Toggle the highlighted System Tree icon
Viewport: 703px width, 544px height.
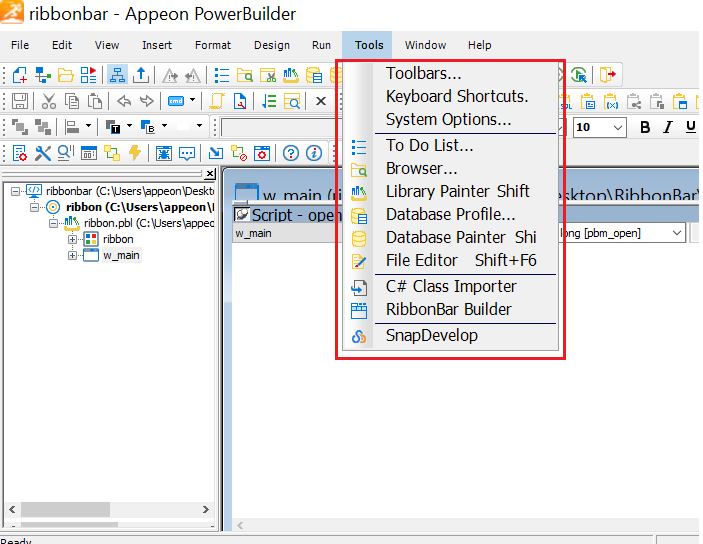pos(117,75)
